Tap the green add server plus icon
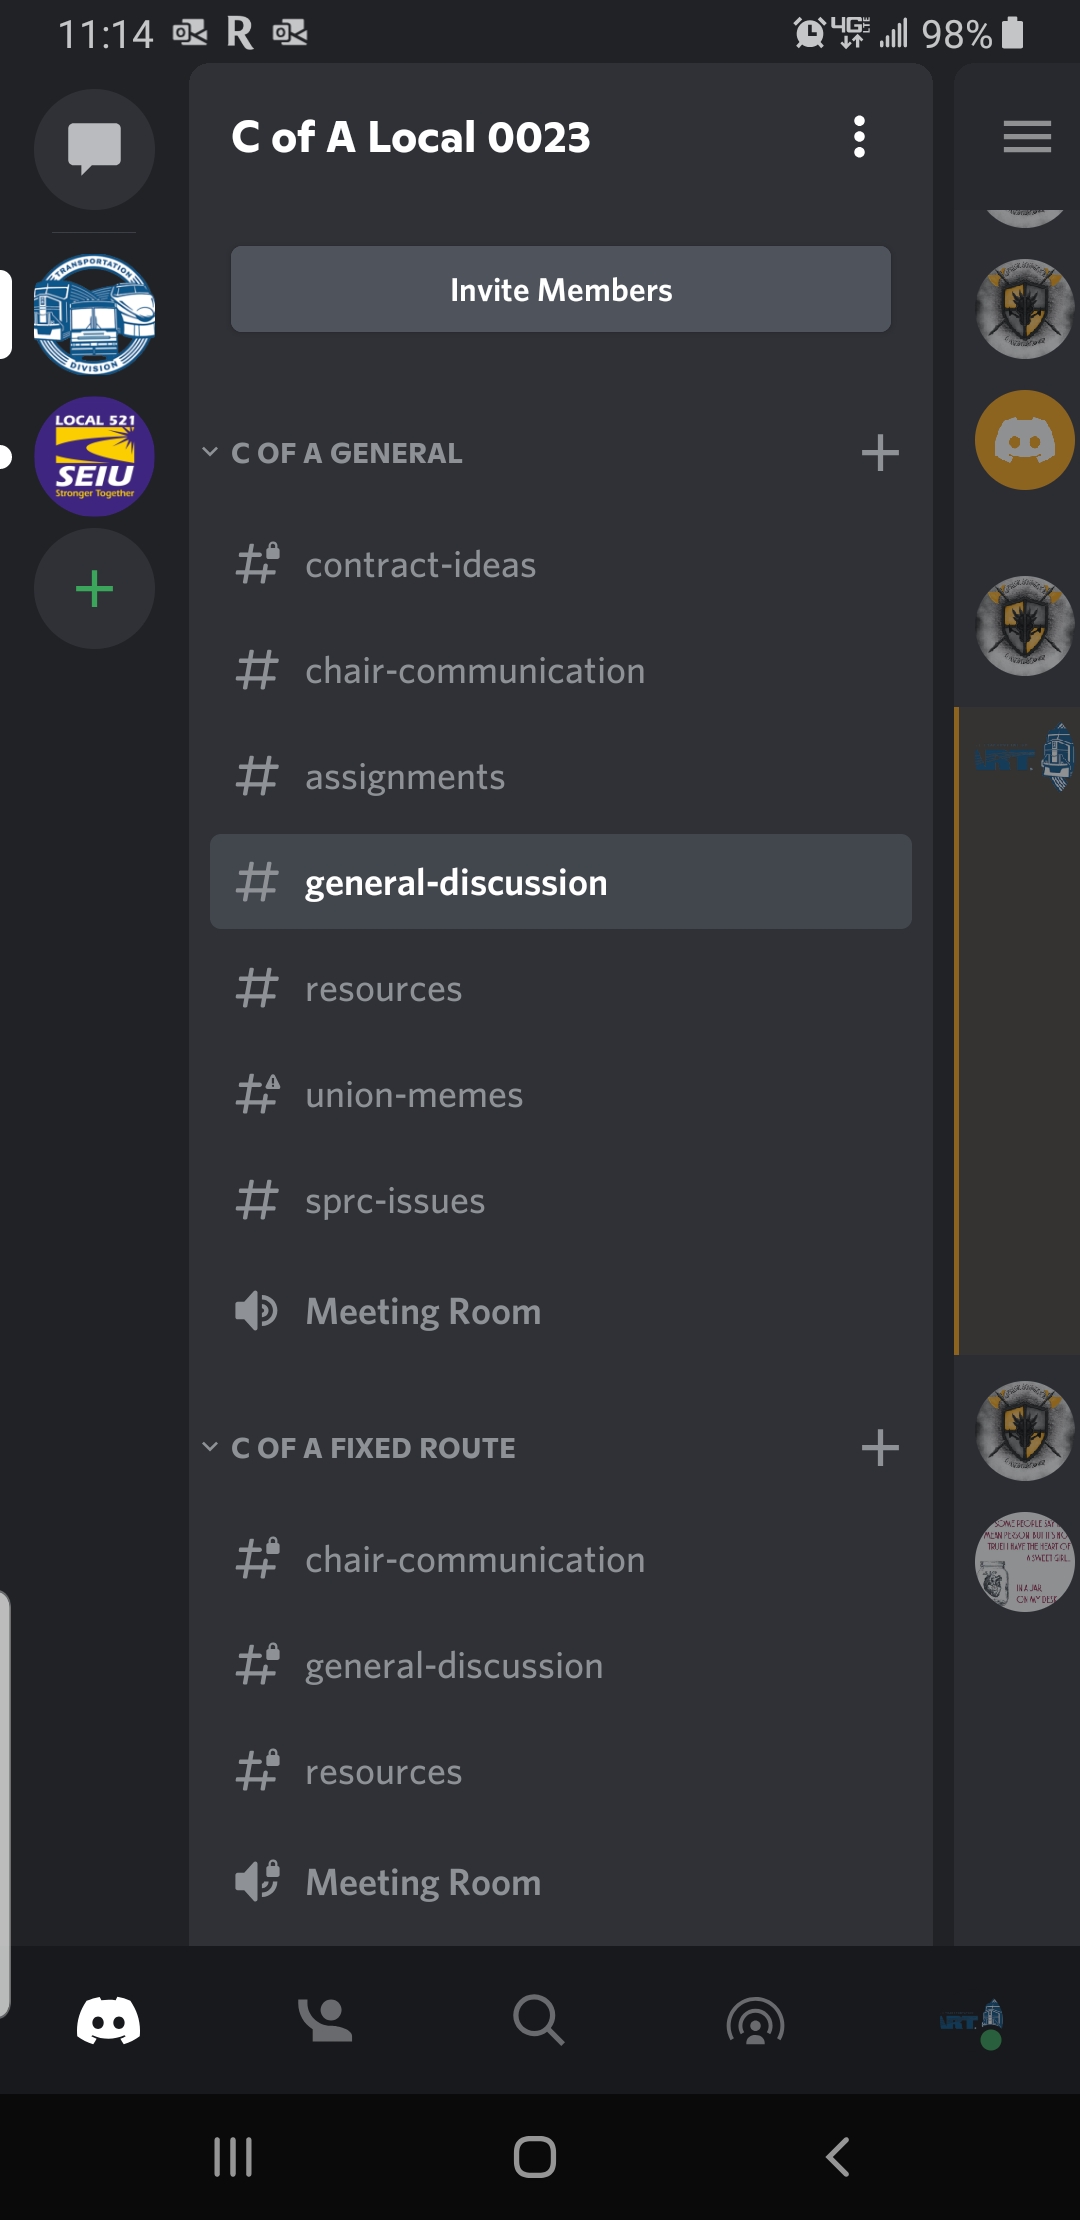Image resolution: width=1080 pixels, height=2220 pixels. tap(94, 589)
